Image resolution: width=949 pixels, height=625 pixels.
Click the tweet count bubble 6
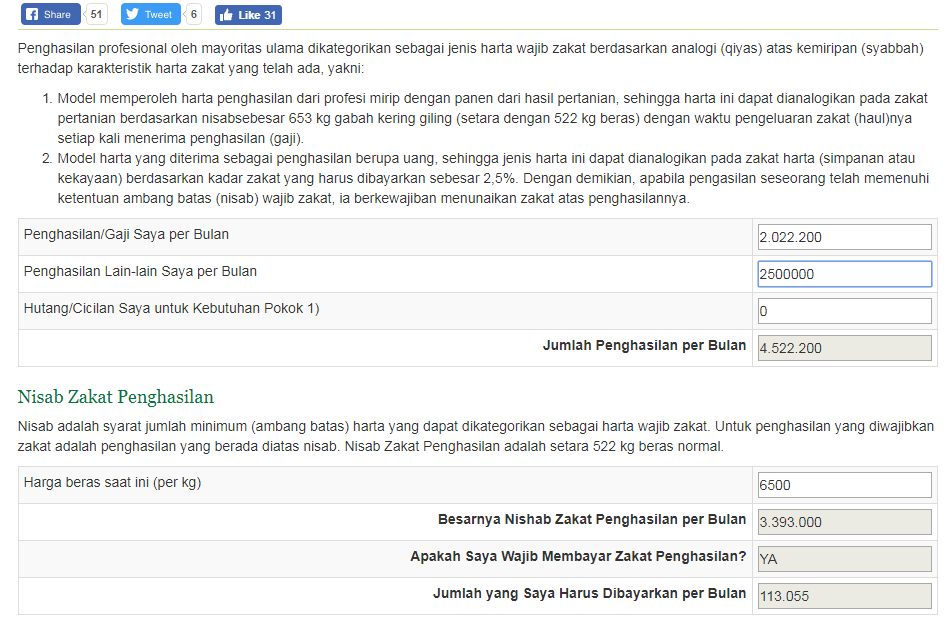click(194, 15)
